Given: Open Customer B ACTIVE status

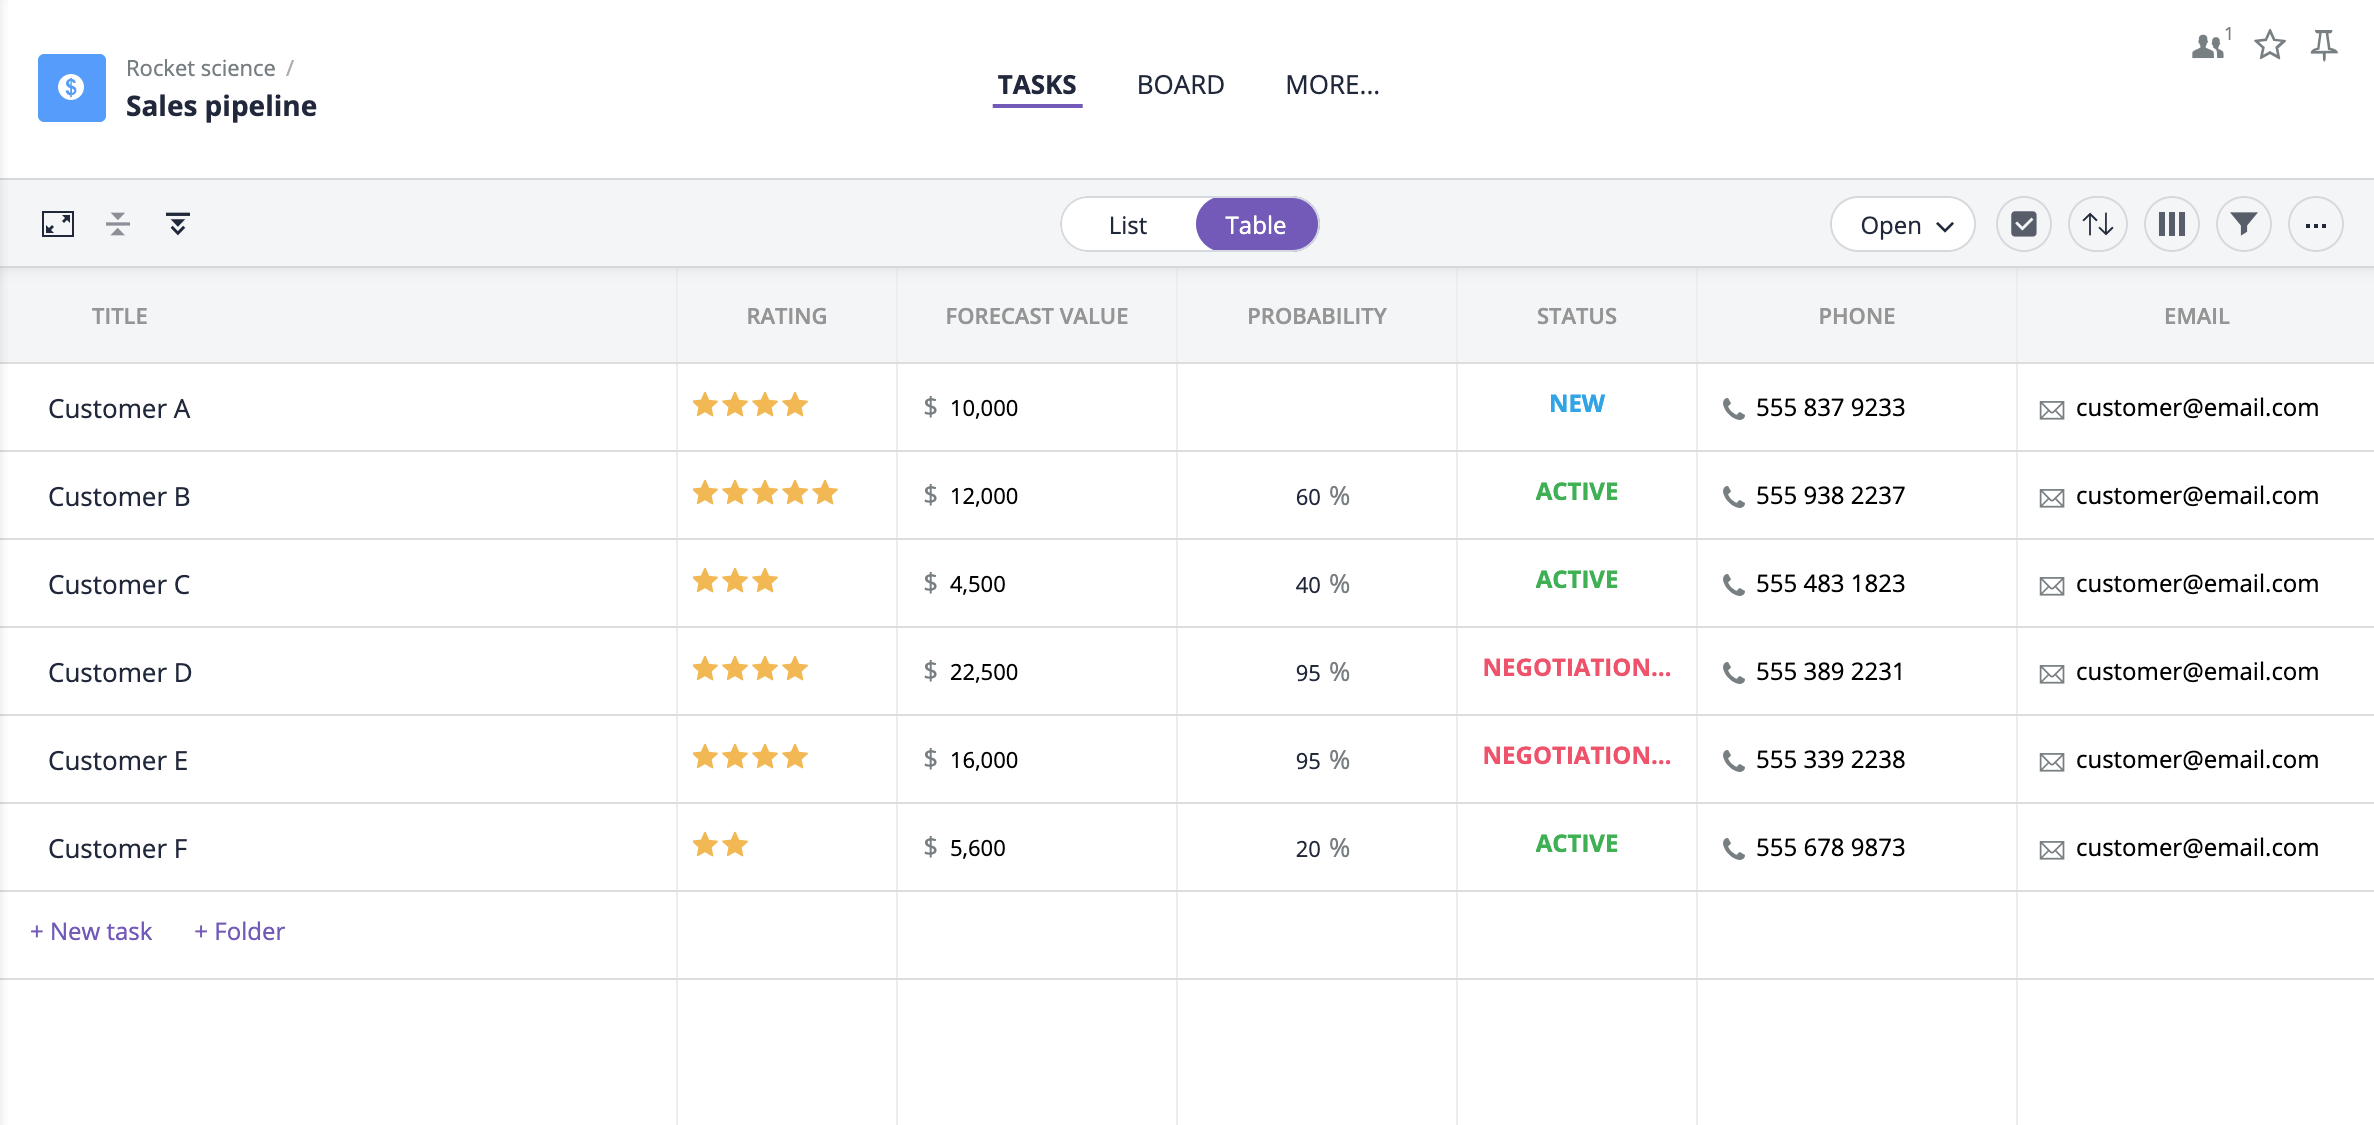Looking at the screenshot, I should 1577,492.
